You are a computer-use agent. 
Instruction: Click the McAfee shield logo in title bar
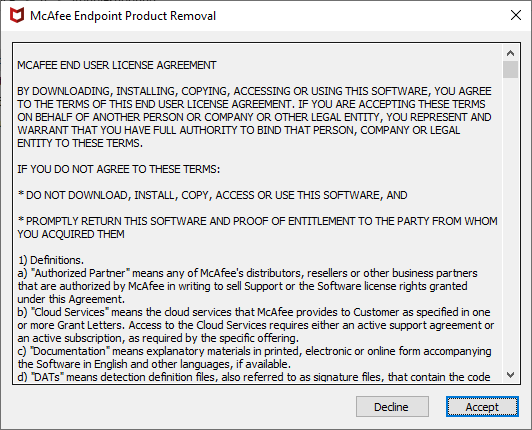click(x=17, y=16)
